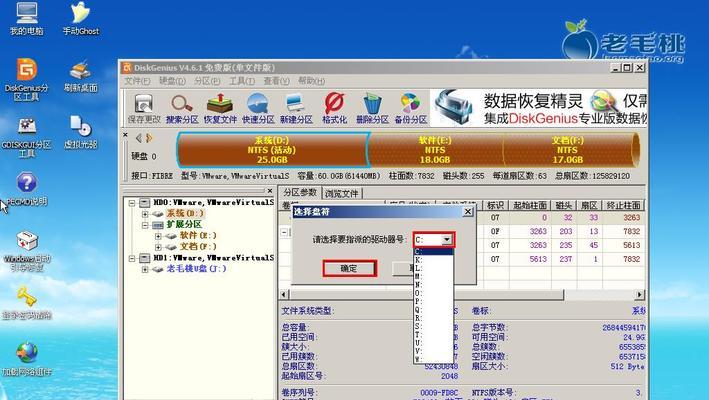Open the 恢复文件 recover files tool
709x400 pixels.
pyautogui.click(x=220, y=108)
